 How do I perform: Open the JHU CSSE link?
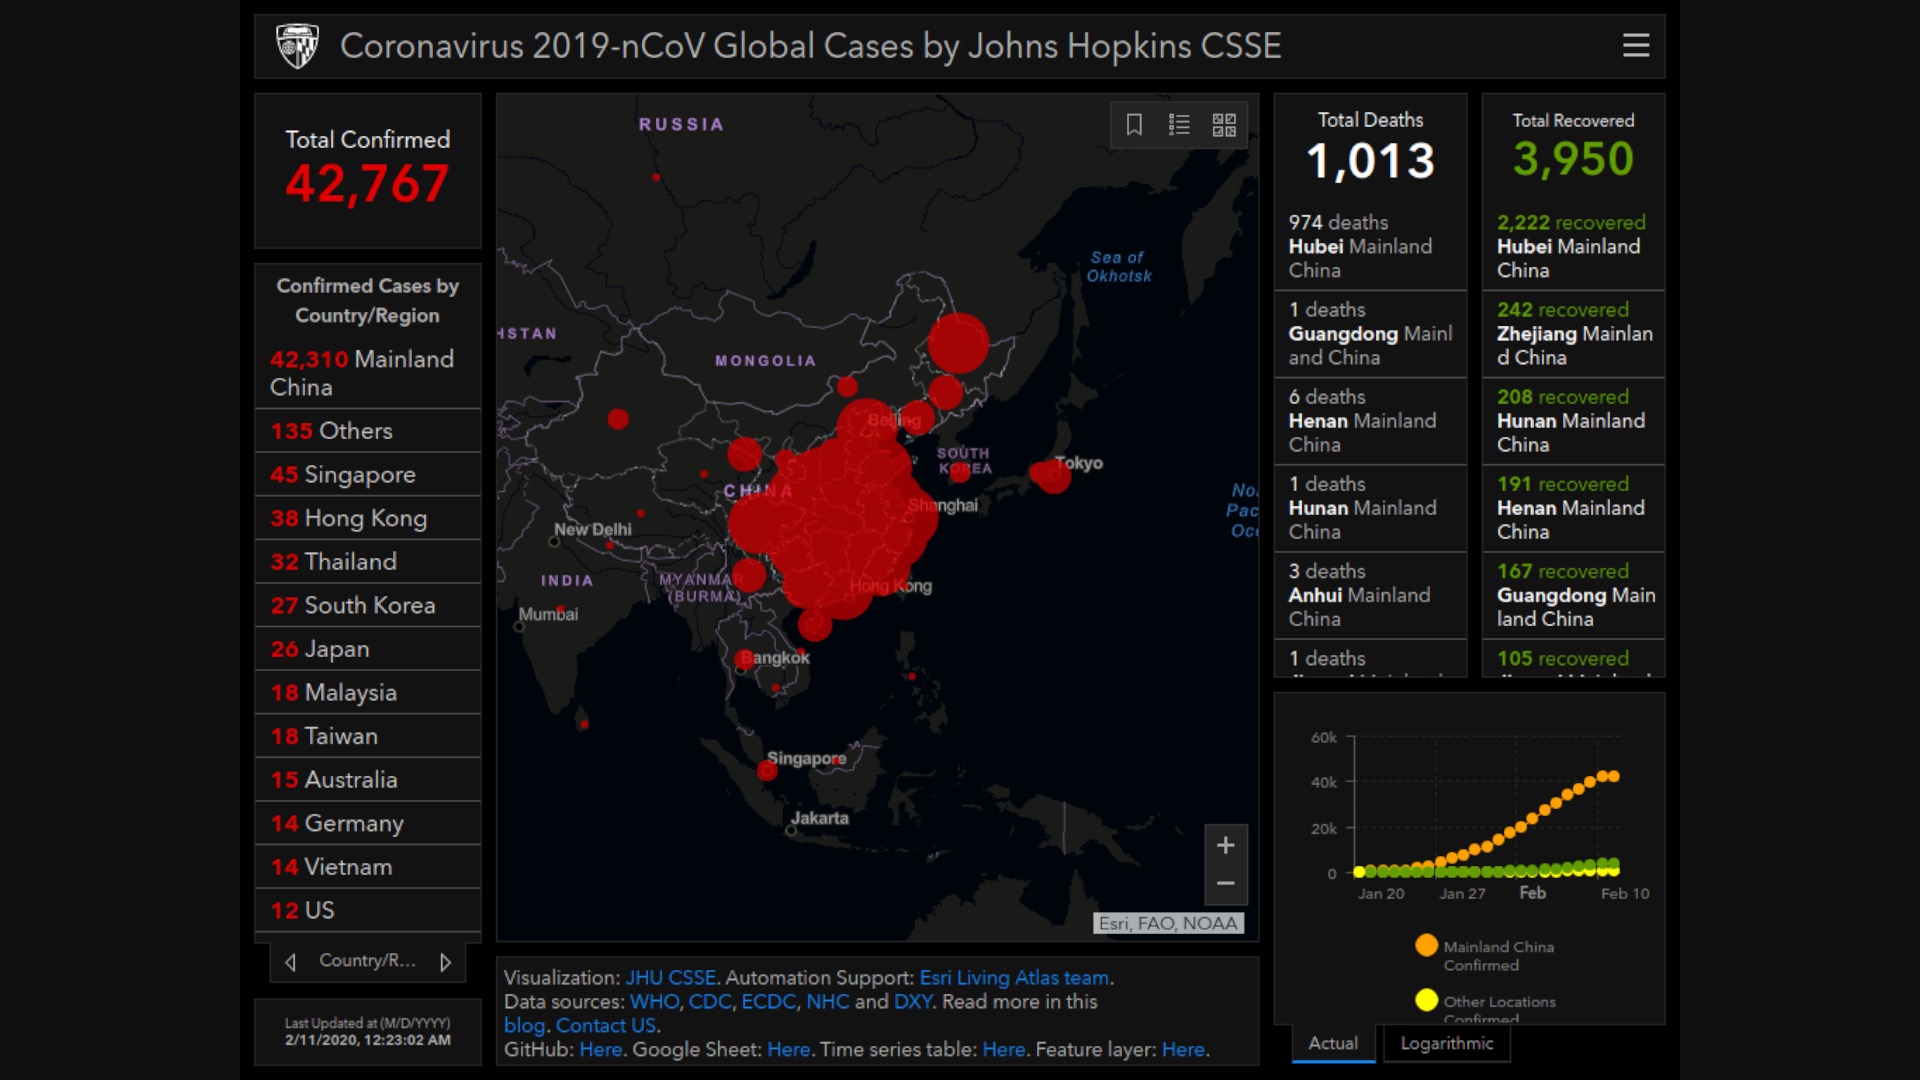(670, 977)
